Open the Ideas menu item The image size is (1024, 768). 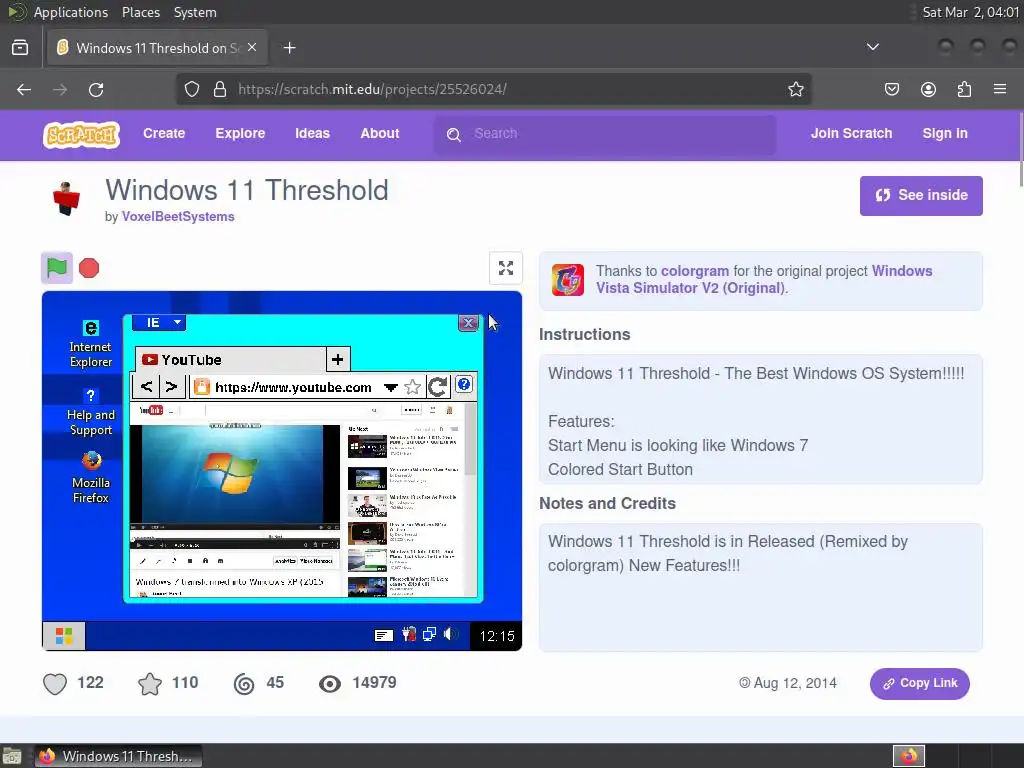[312, 133]
